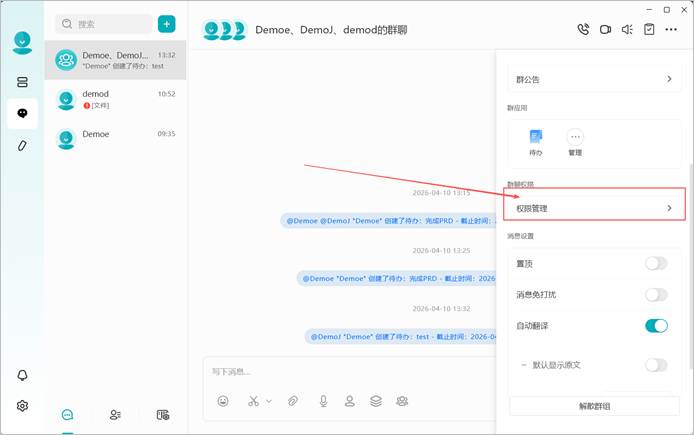Image resolution: width=694 pixels, height=435 pixels.
Task: Open notifications bell in sidebar
Action: (22, 375)
